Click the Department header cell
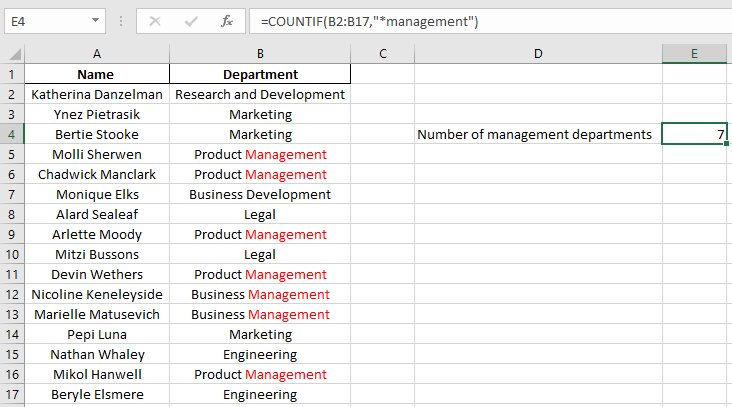 260,74
